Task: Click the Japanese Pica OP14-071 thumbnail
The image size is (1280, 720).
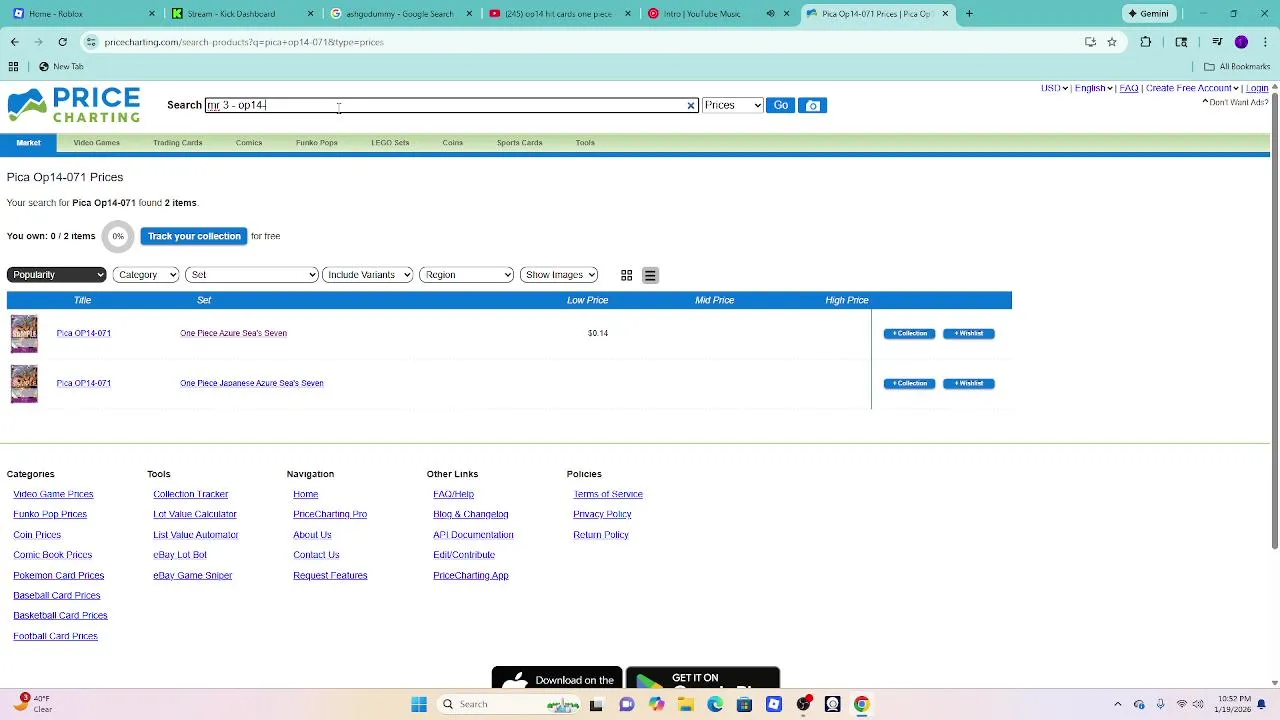Action: (24, 384)
